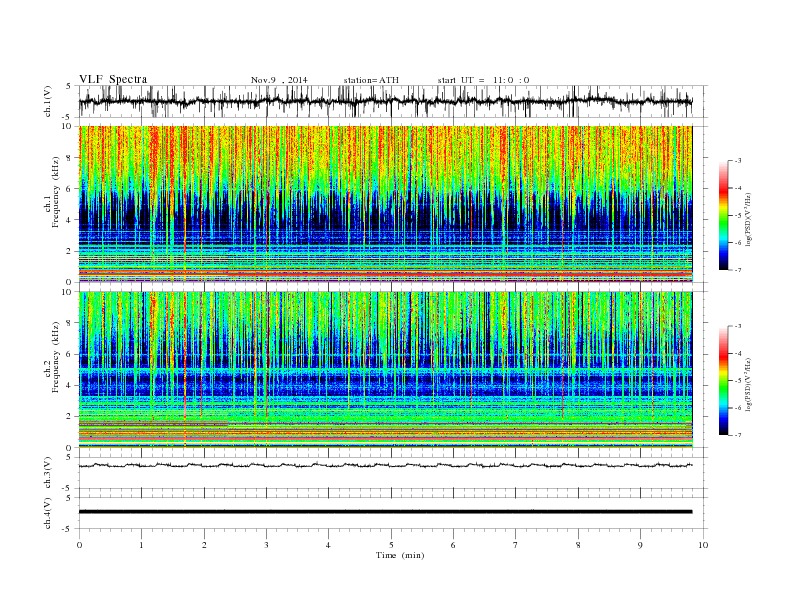Click the "-7" tick on ch.2 color bar
The height and width of the screenshot is (612, 792).
738,435
